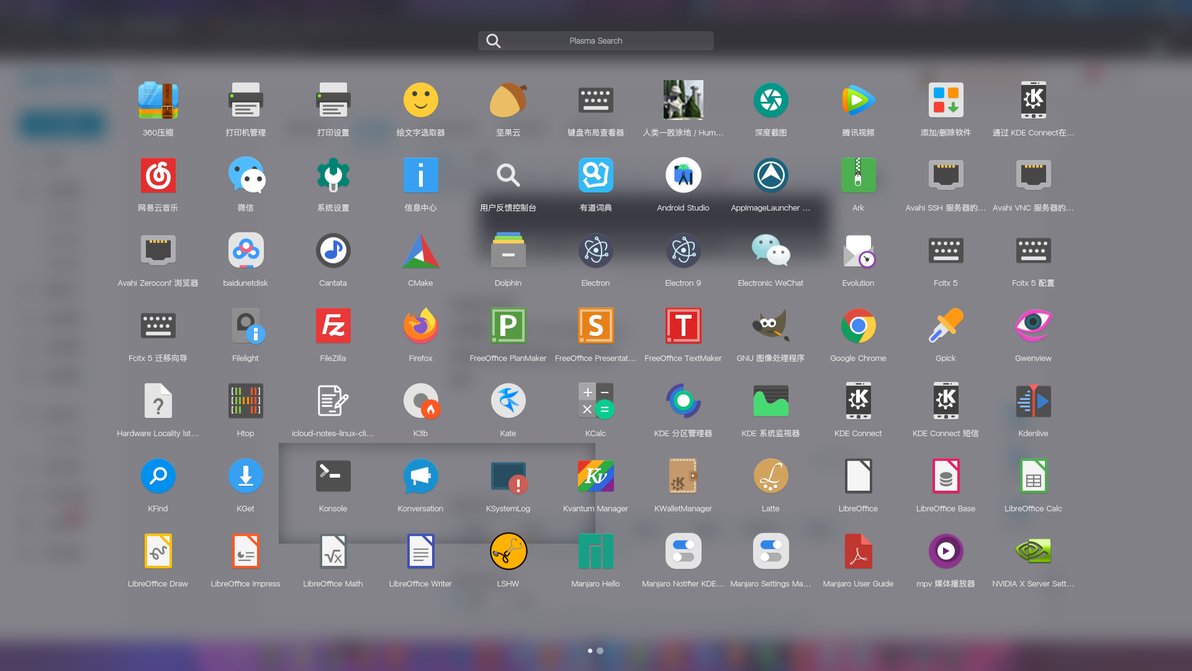Viewport: 1192px width, 671px height.
Task: Launch 有道词典 dictionary
Action: [595, 176]
